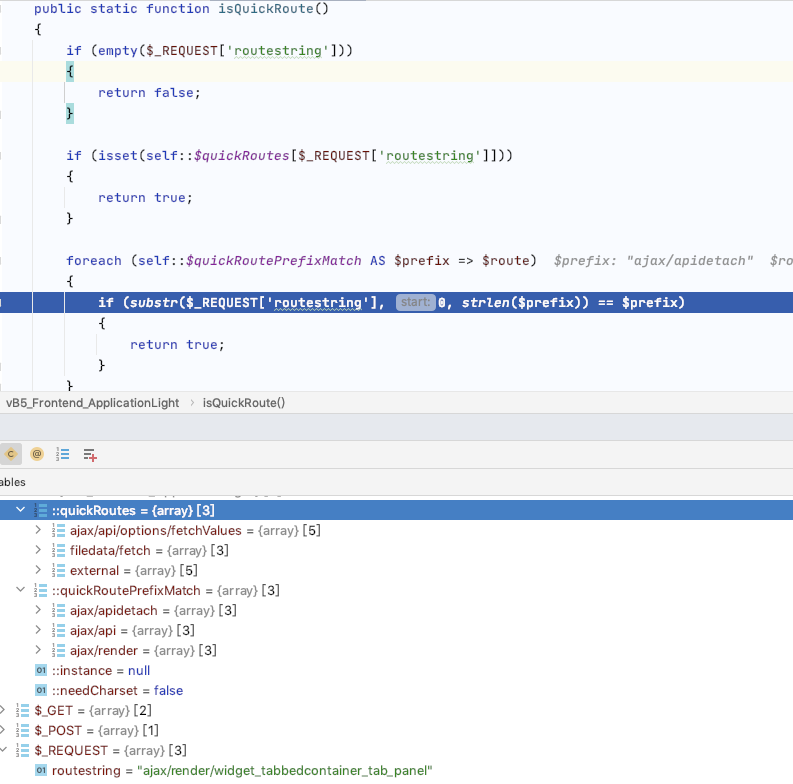This screenshot has width=793, height=784.
Task: Click the add watch list-plus icon
Action: [x=90, y=454]
